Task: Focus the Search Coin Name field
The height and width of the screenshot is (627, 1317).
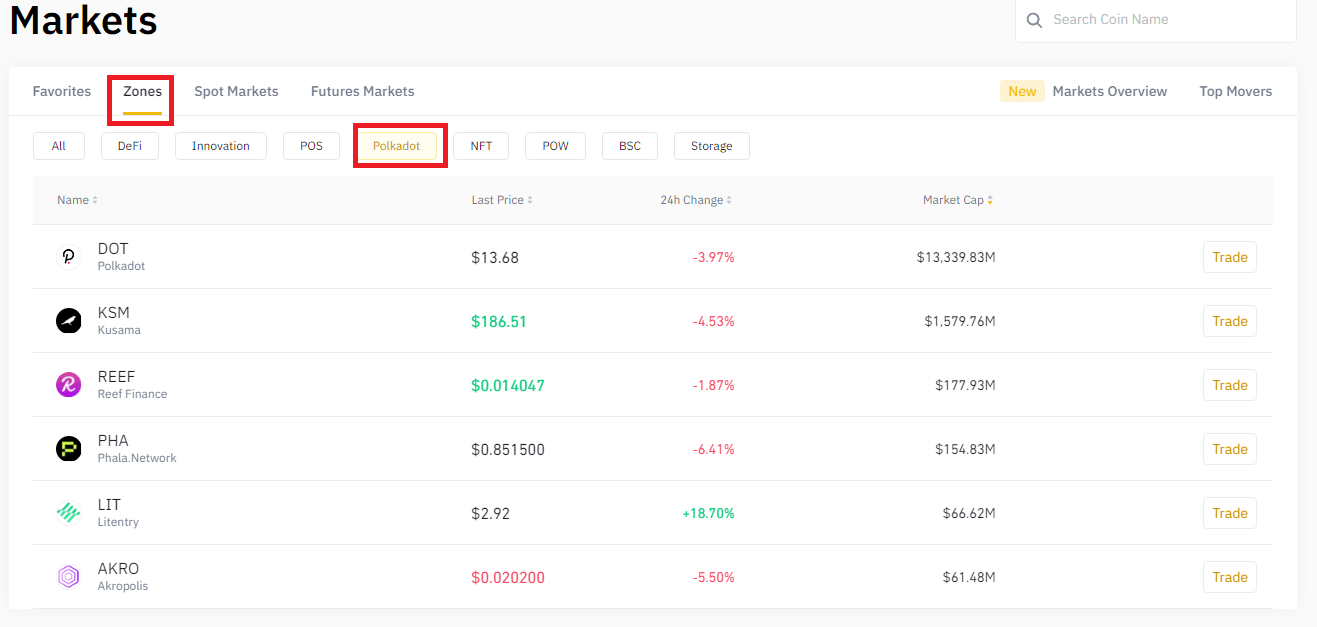Action: (x=1156, y=20)
